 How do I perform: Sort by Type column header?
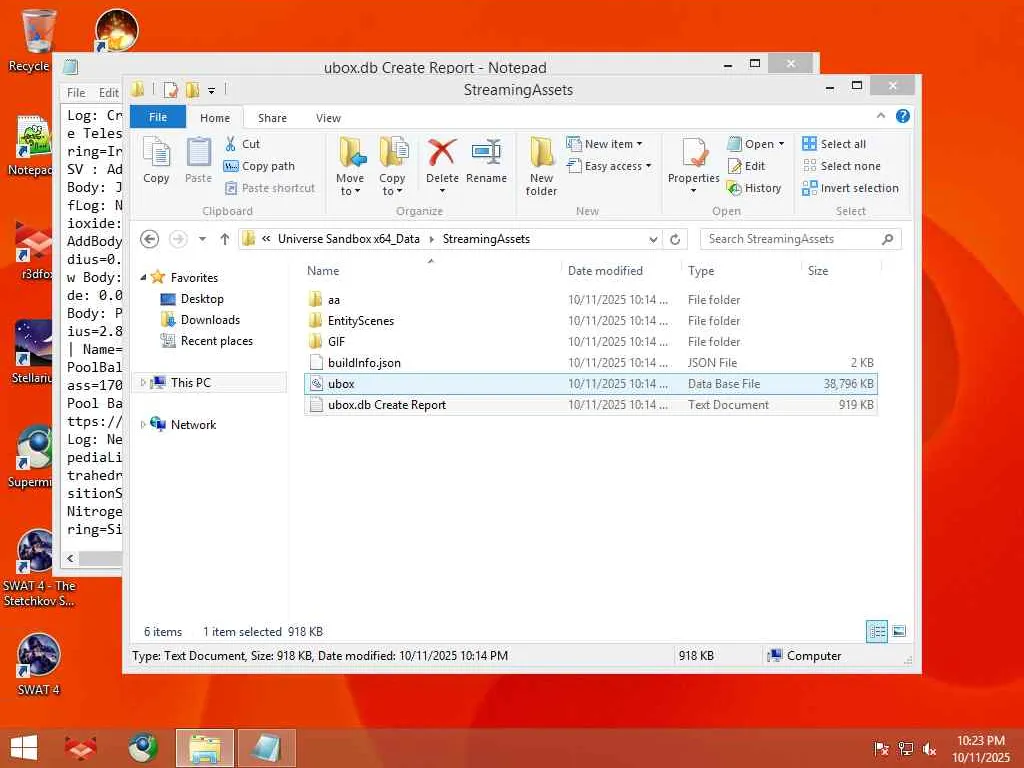point(741,270)
